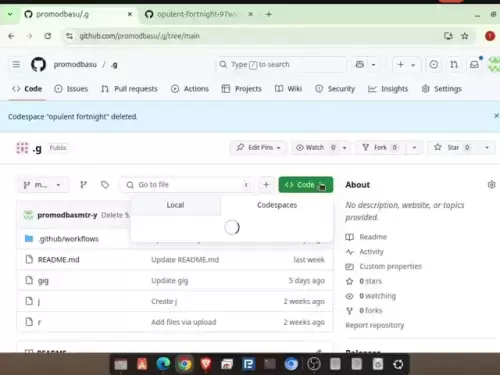Expand the Watch options dropdown
Viewport: 500px width, 375px height.
[x=345, y=147]
